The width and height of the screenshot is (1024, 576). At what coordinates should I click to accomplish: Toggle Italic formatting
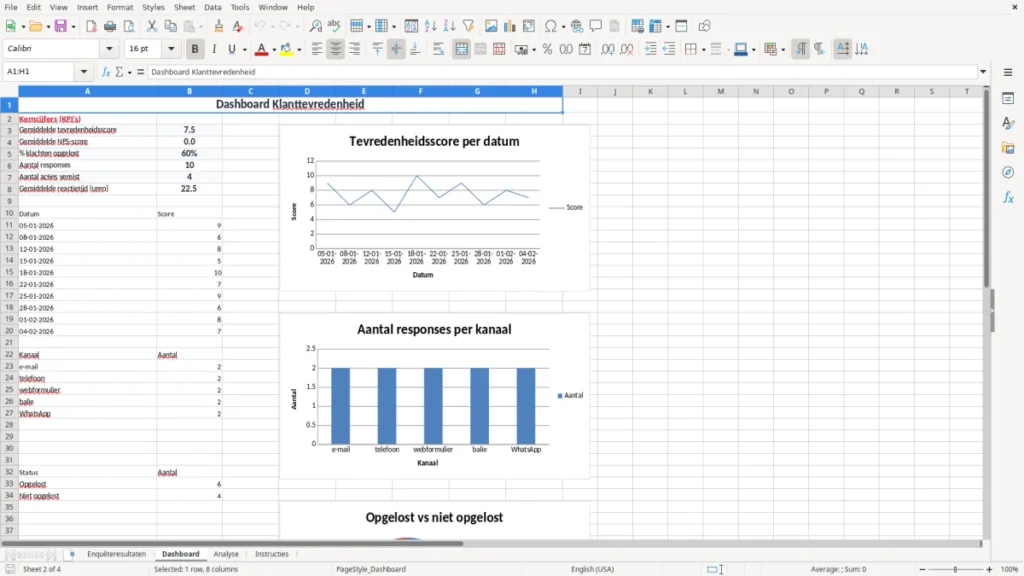pyautogui.click(x=214, y=49)
